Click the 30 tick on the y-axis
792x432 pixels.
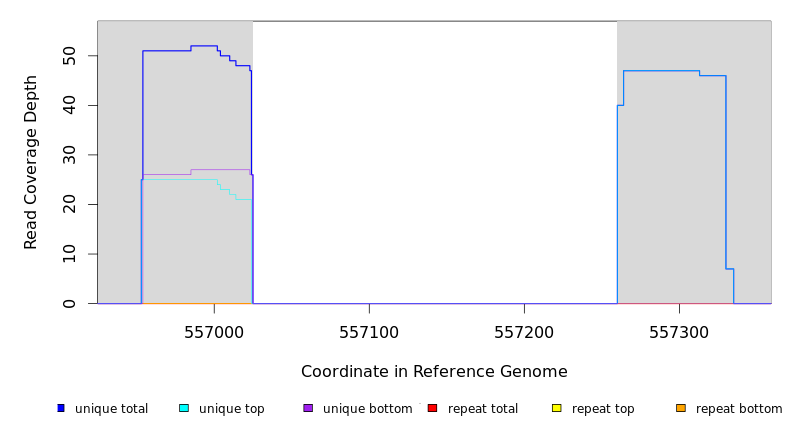tap(70, 155)
